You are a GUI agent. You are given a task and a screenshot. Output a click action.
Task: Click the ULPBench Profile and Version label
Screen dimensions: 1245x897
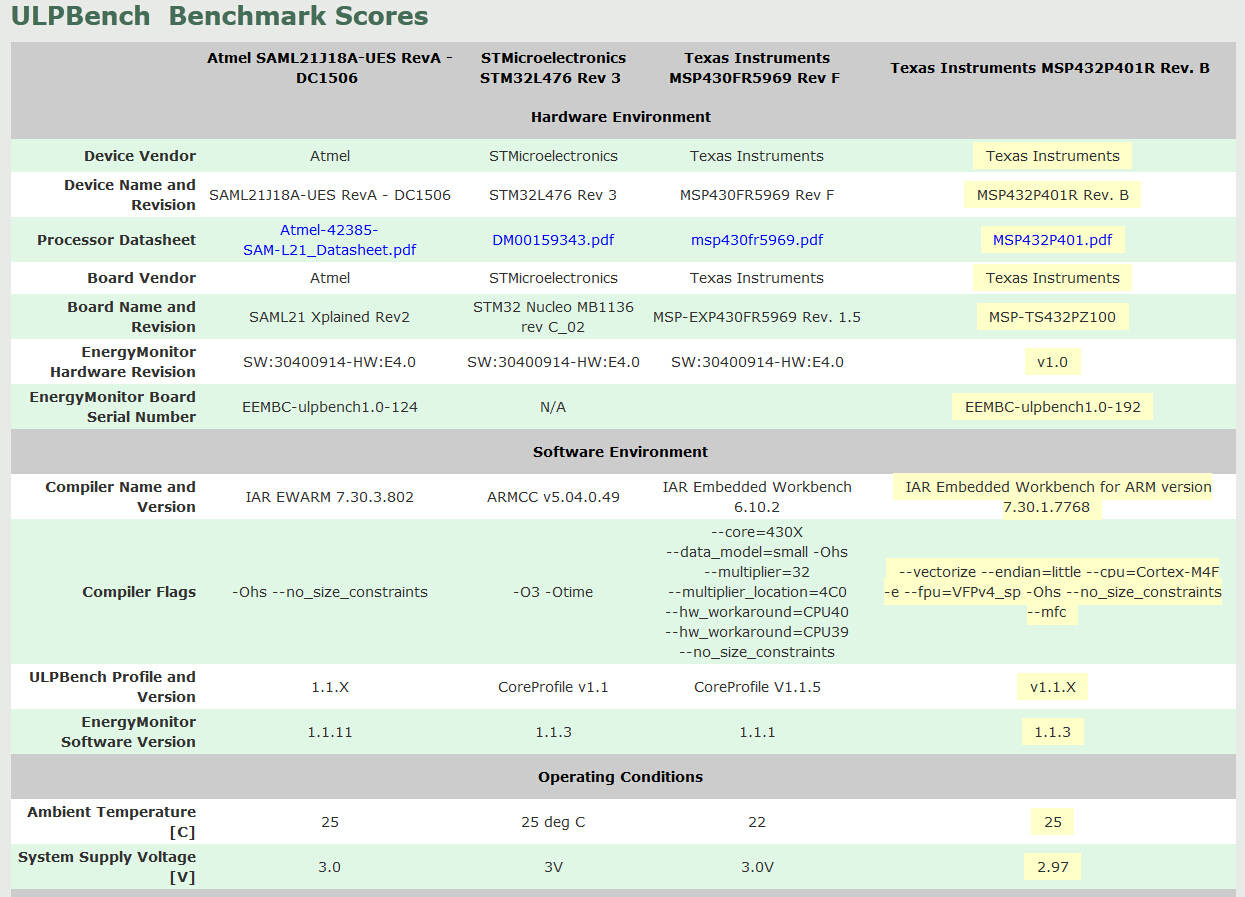click(113, 687)
